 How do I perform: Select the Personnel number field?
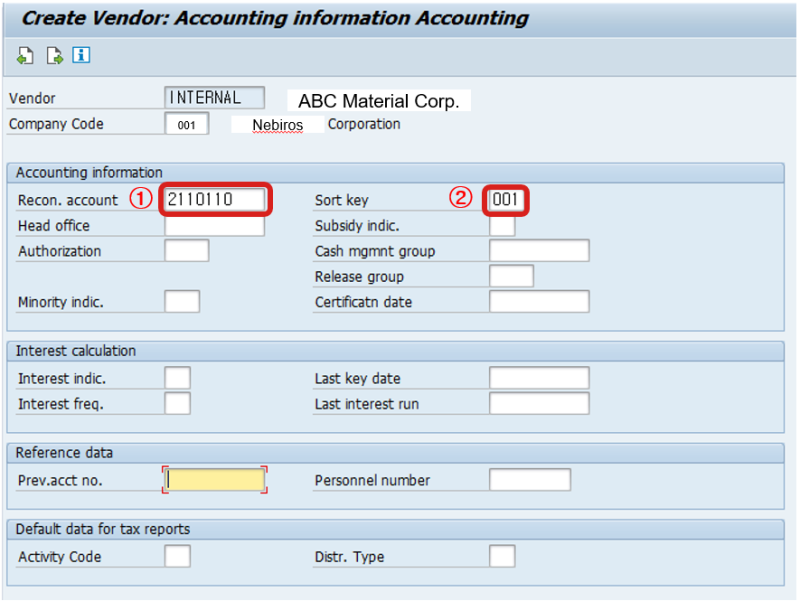530,480
